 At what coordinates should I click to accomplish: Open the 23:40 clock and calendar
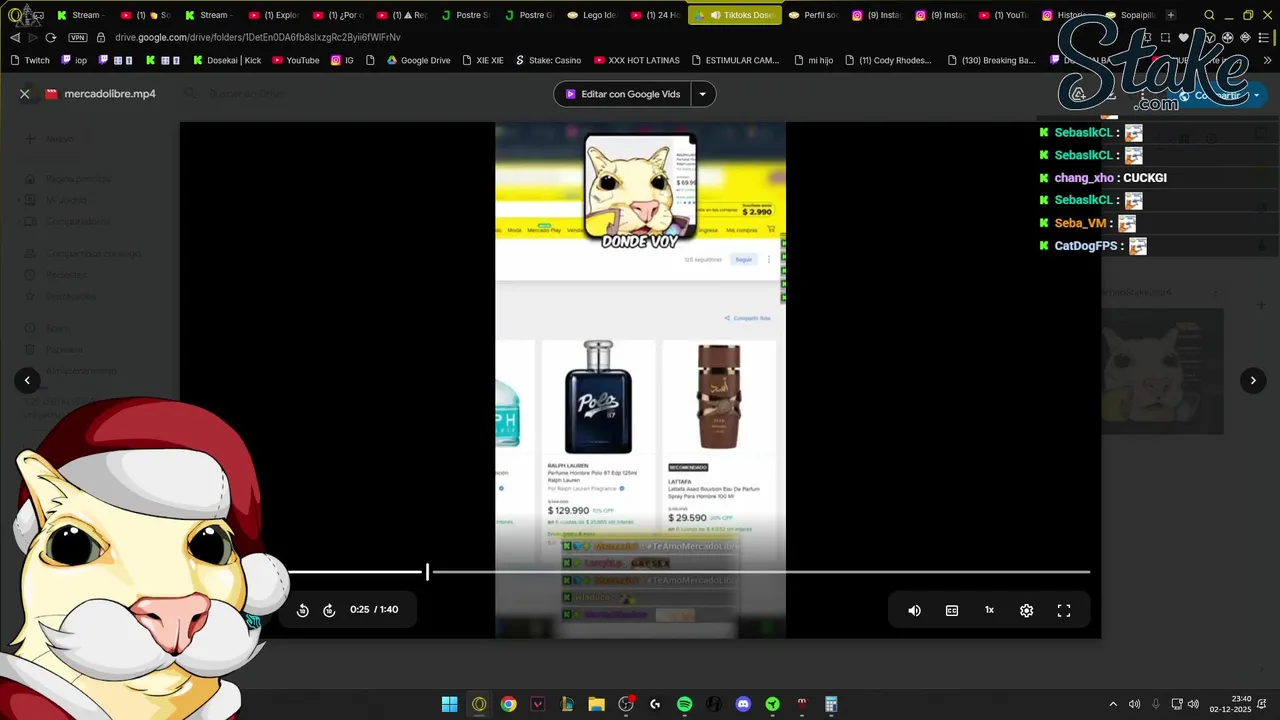[x=1230, y=704]
